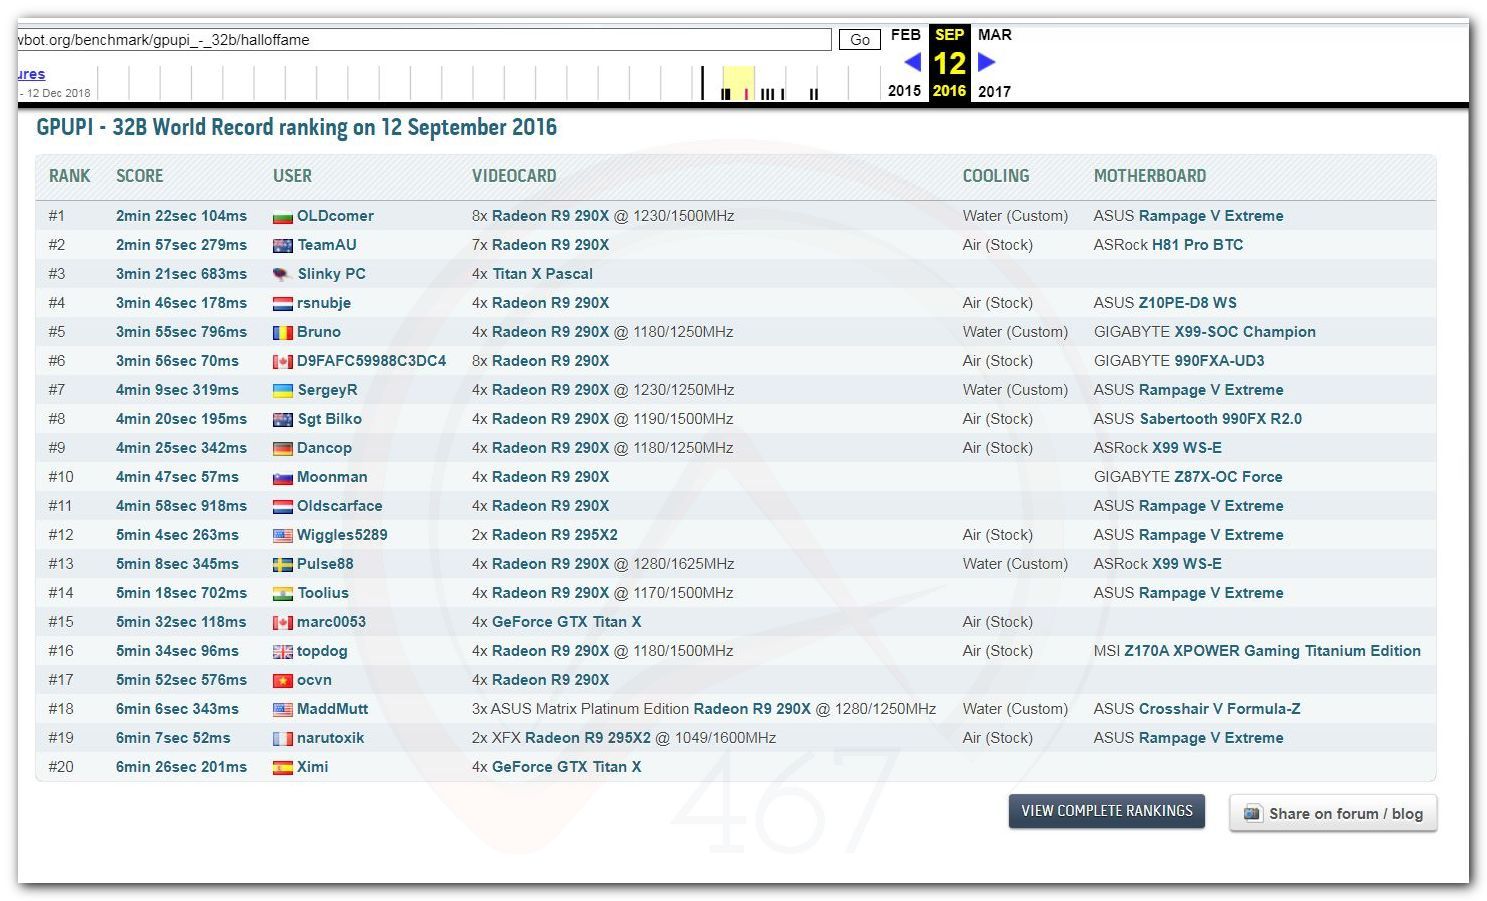The height and width of the screenshot is (901, 1487).
Task: Open the 2min 22sec 104ms score
Action: click(181, 216)
